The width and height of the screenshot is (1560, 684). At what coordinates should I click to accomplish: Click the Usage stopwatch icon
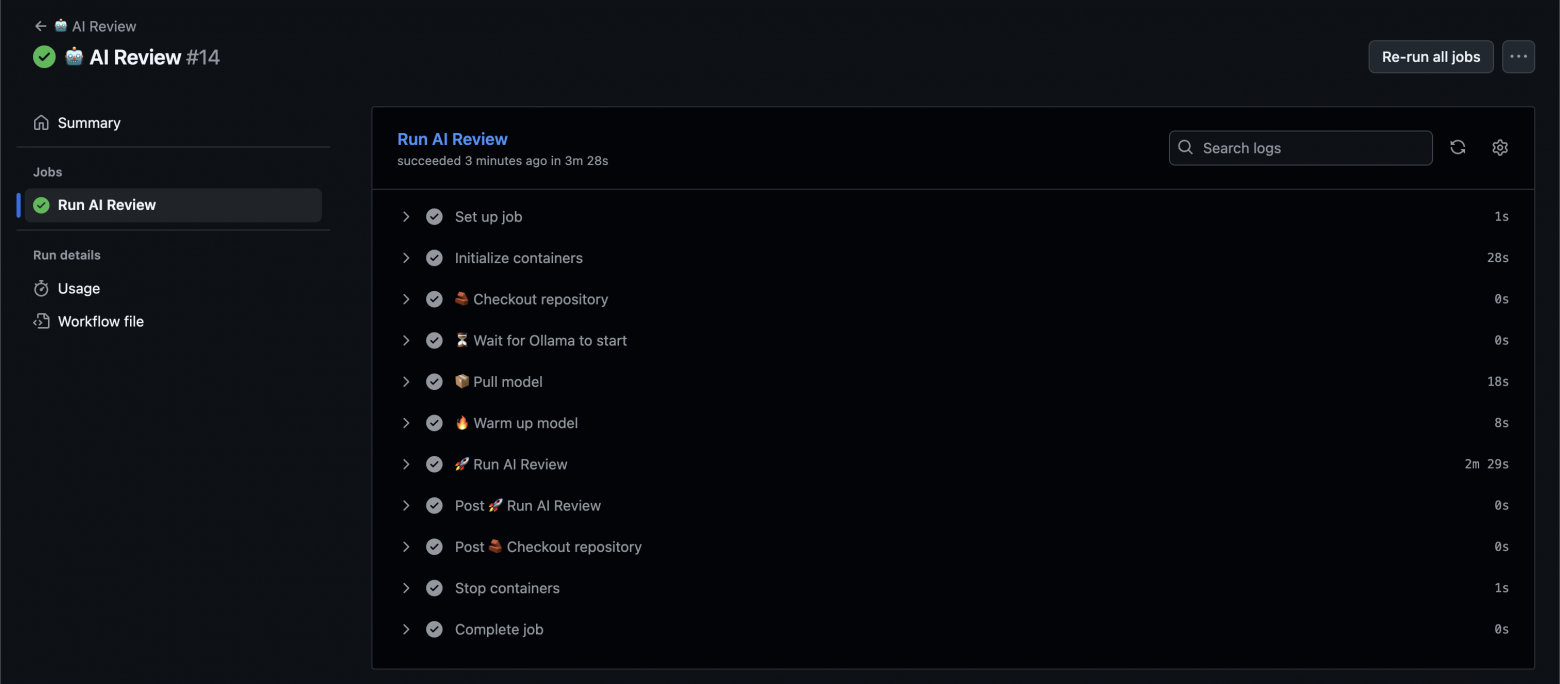[41, 289]
